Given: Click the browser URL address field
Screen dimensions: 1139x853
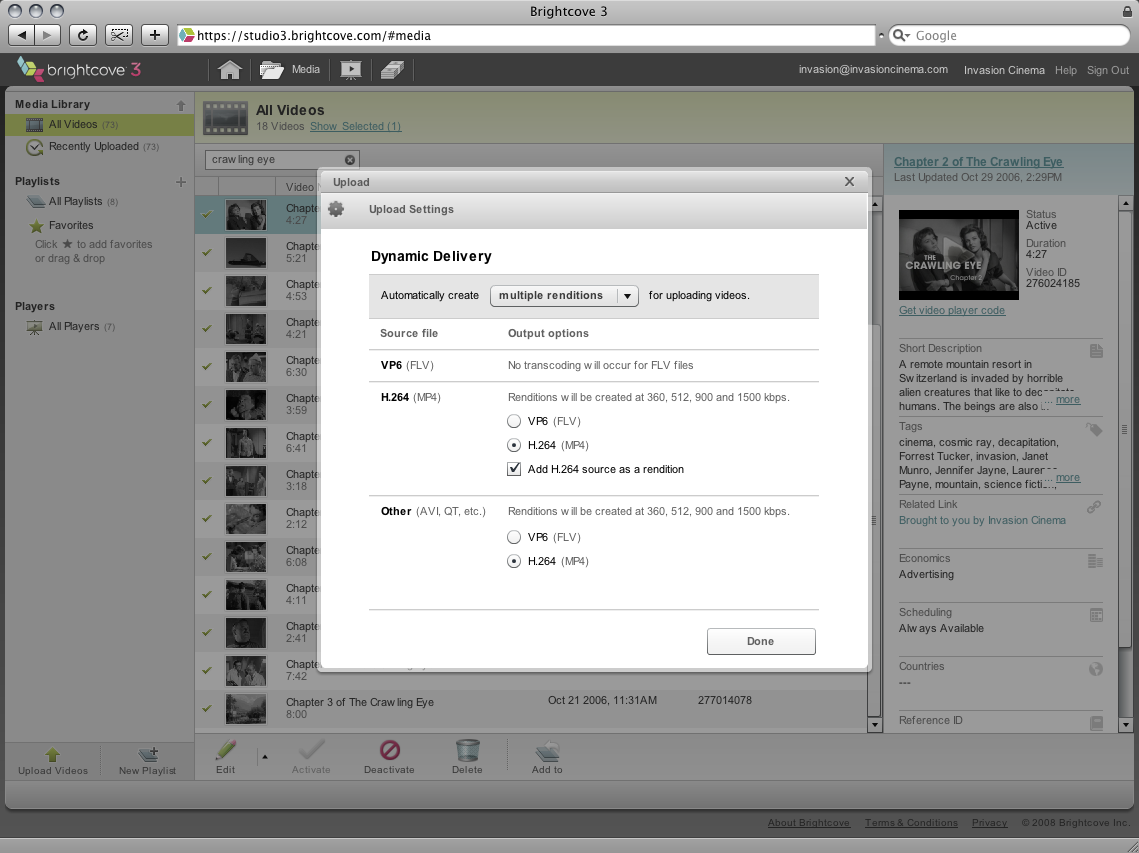Looking at the screenshot, I should click(x=530, y=35).
